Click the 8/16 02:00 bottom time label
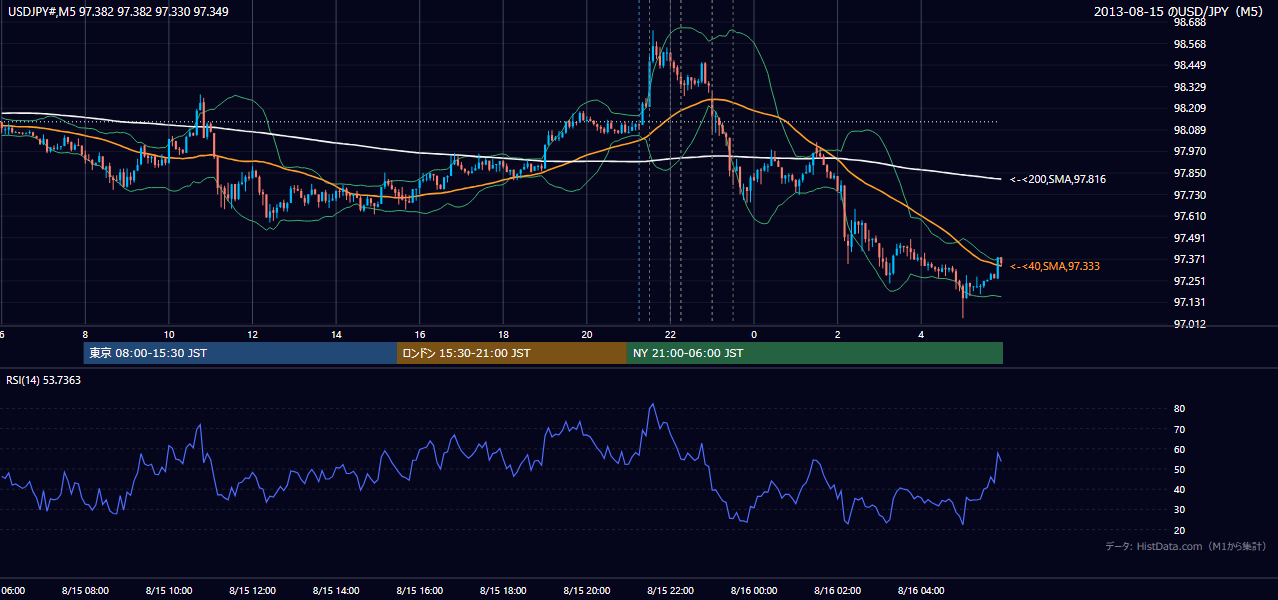The image size is (1278, 600). coord(837,591)
